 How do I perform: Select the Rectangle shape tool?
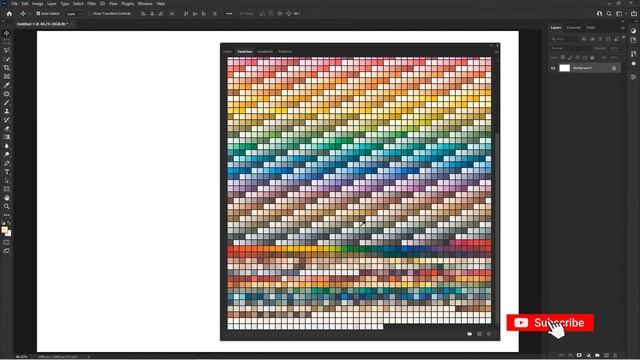click(x=7, y=189)
